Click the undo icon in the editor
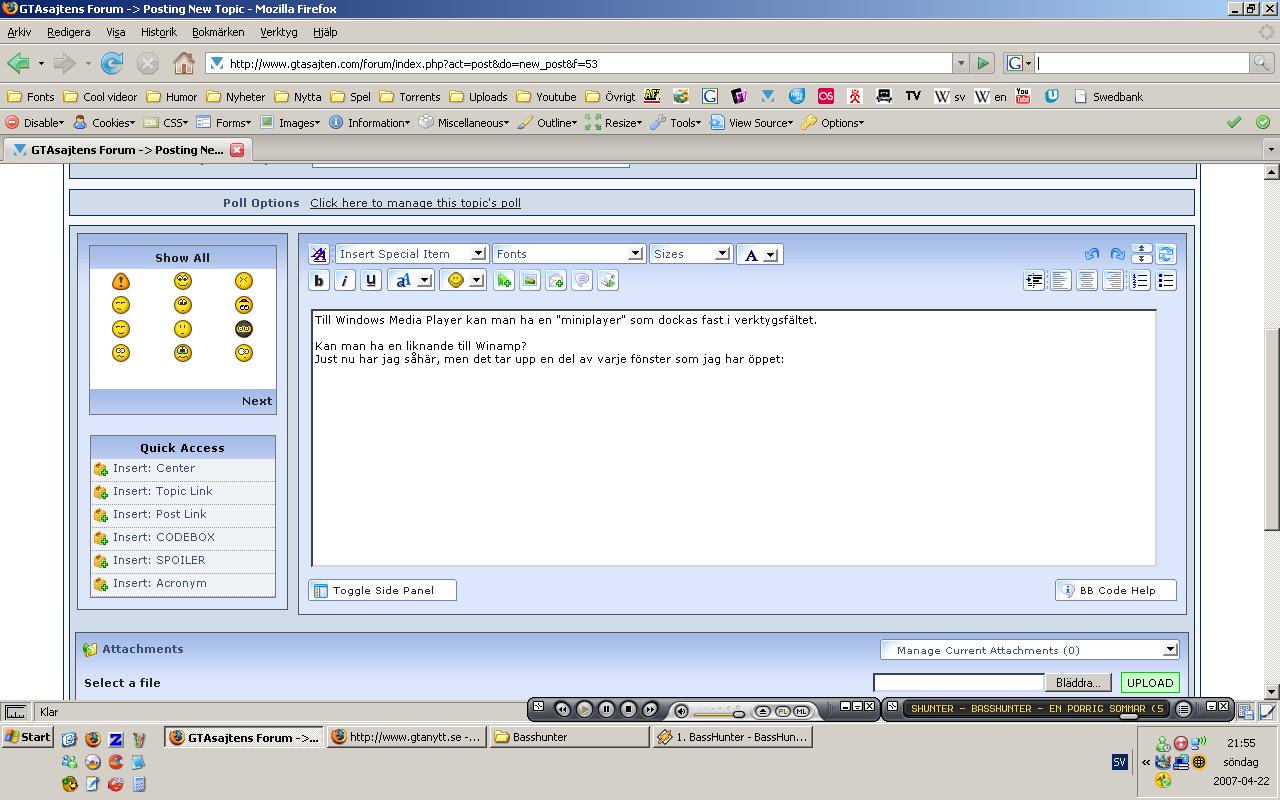This screenshot has height=800, width=1280. 1092,254
